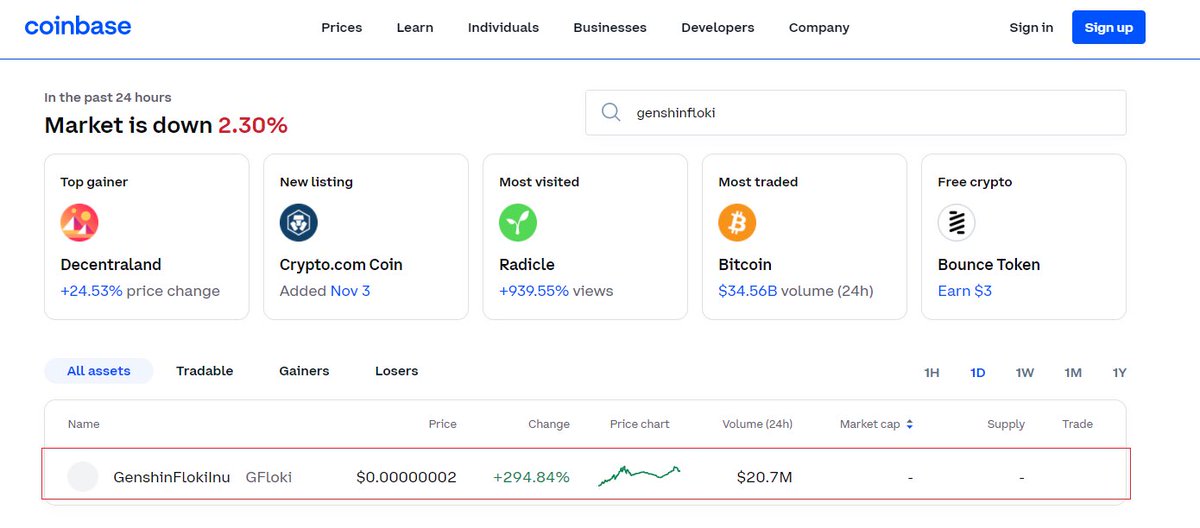Click the Sign in link
Viewport: 1200px width, 528px height.
pos(1031,27)
